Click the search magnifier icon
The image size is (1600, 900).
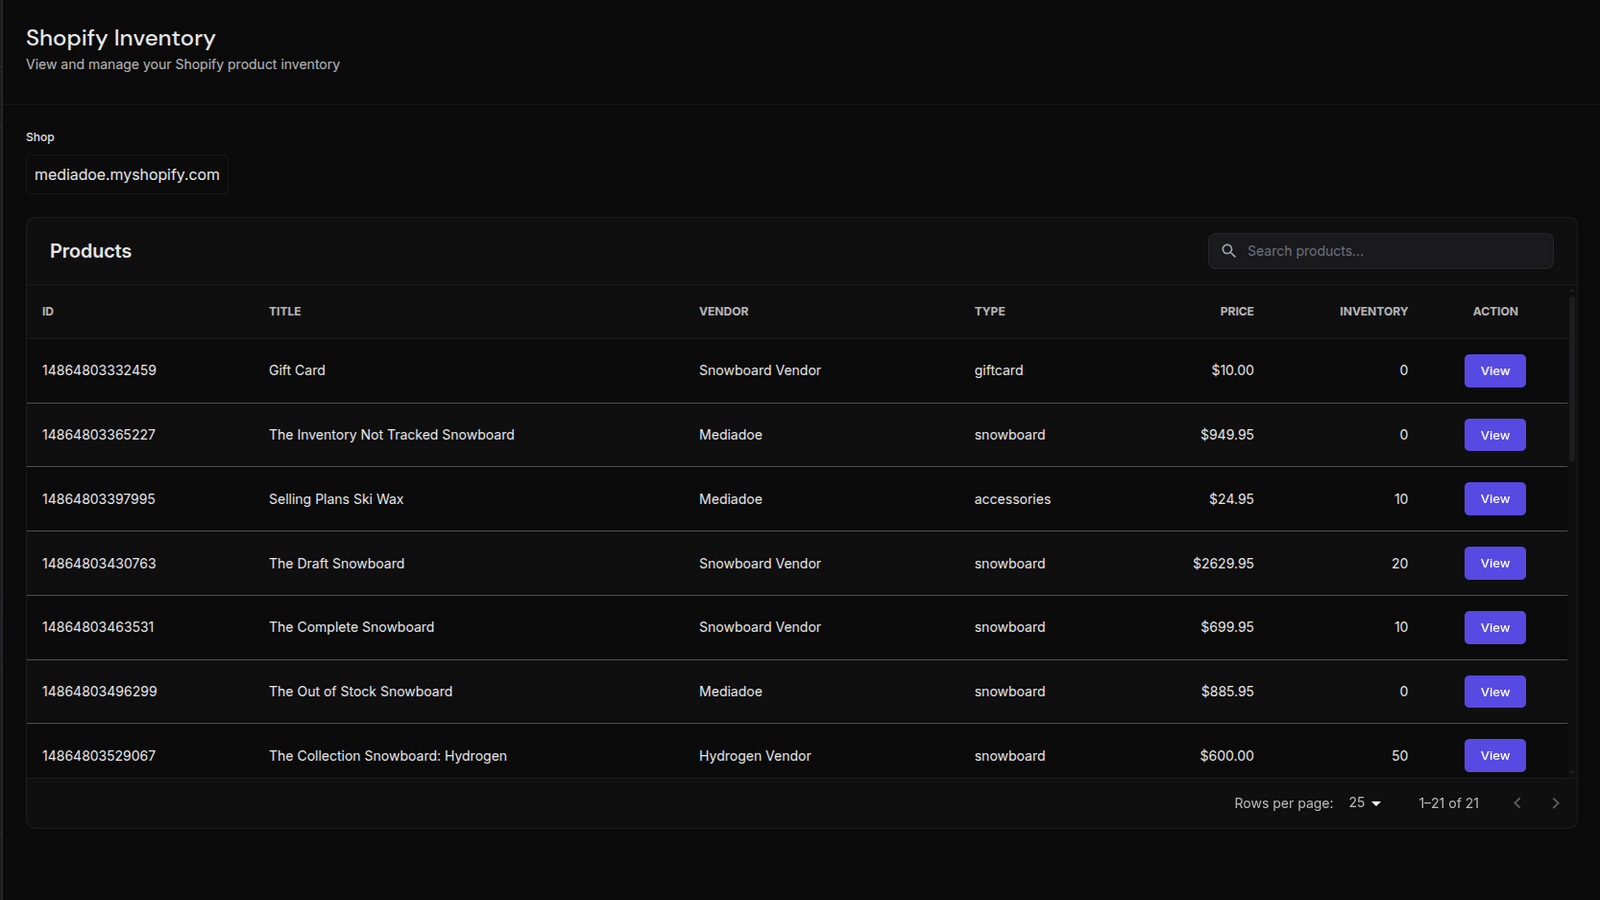(x=1229, y=250)
